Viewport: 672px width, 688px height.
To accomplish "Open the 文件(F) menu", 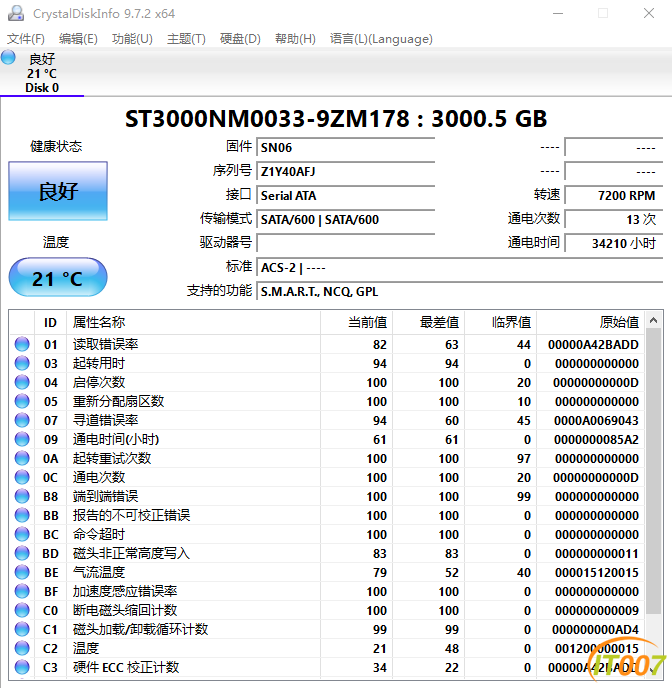I will [x=26, y=39].
